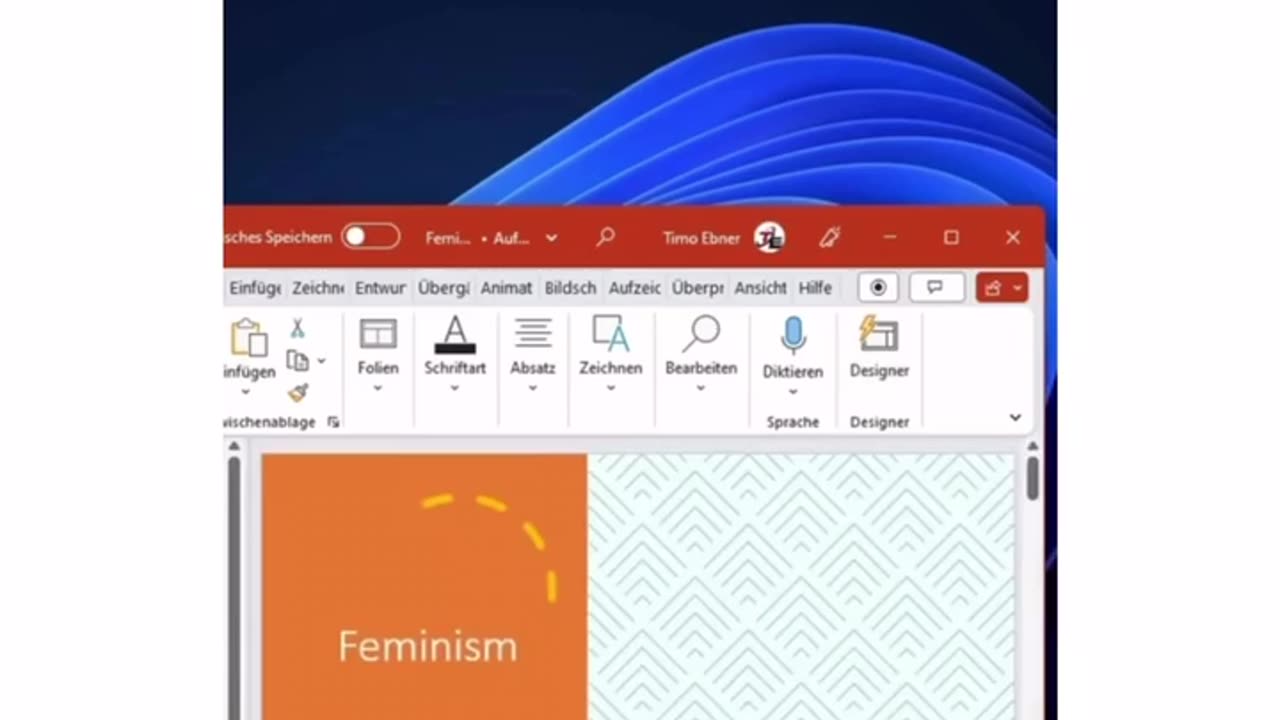Open the Hilfe tab

click(x=815, y=288)
